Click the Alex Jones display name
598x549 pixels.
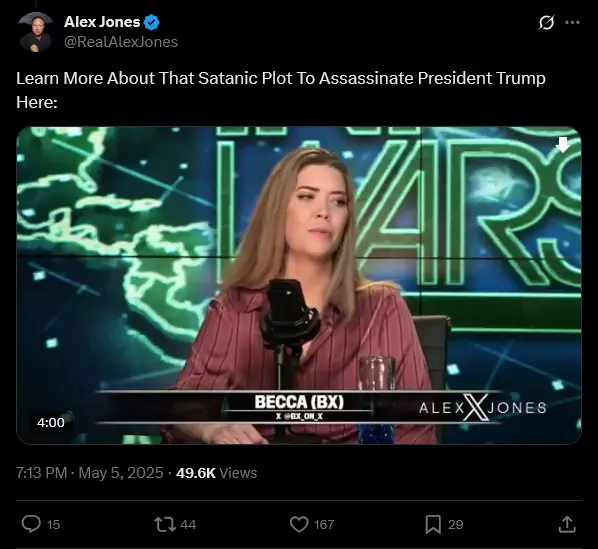102,22
